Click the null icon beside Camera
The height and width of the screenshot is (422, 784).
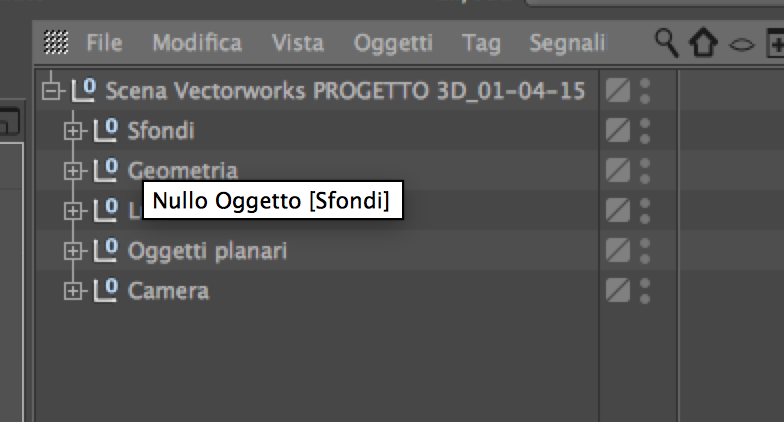pos(105,291)
